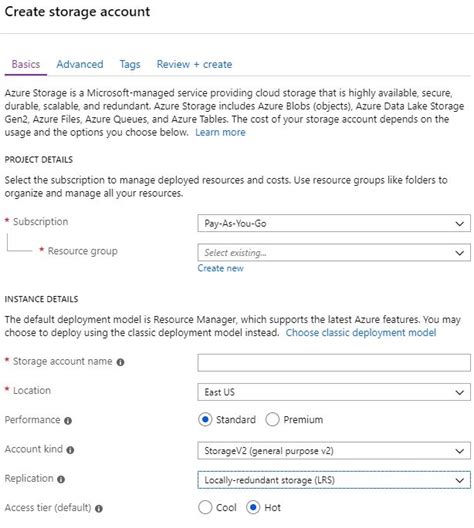Expand the Replication dropdown

click(x=334, y=480)
